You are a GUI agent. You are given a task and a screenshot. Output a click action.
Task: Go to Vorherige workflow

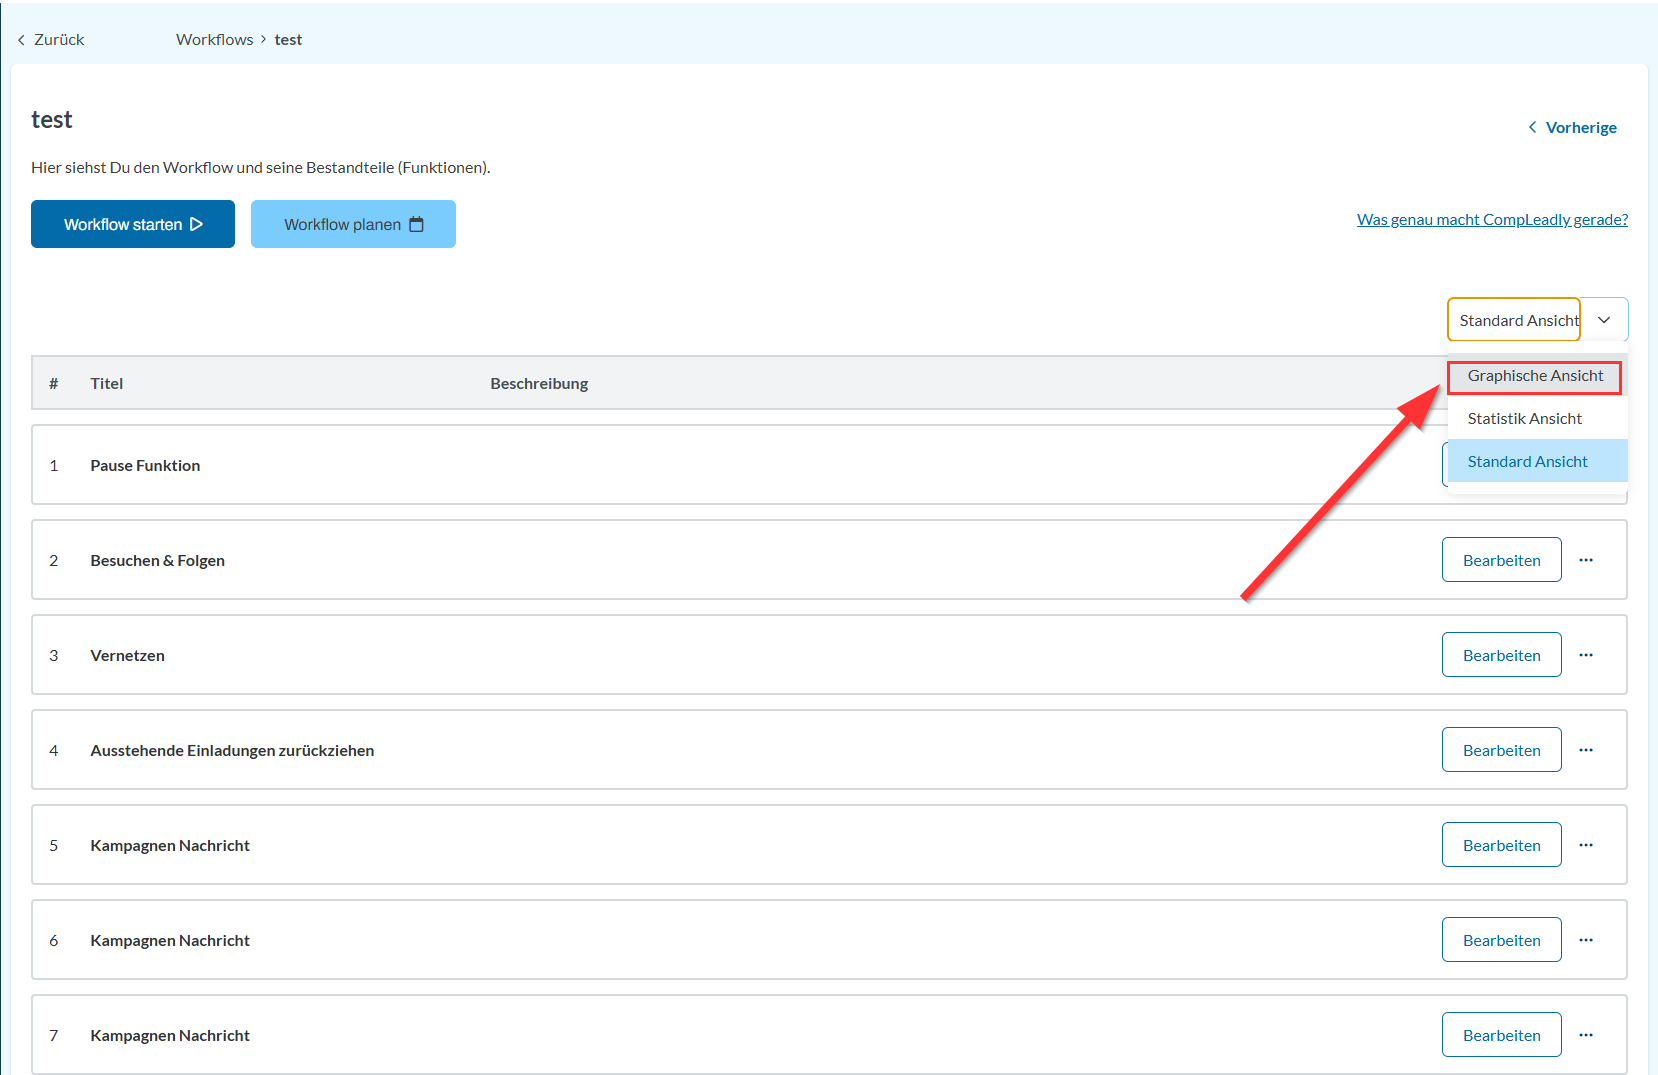1572,128
